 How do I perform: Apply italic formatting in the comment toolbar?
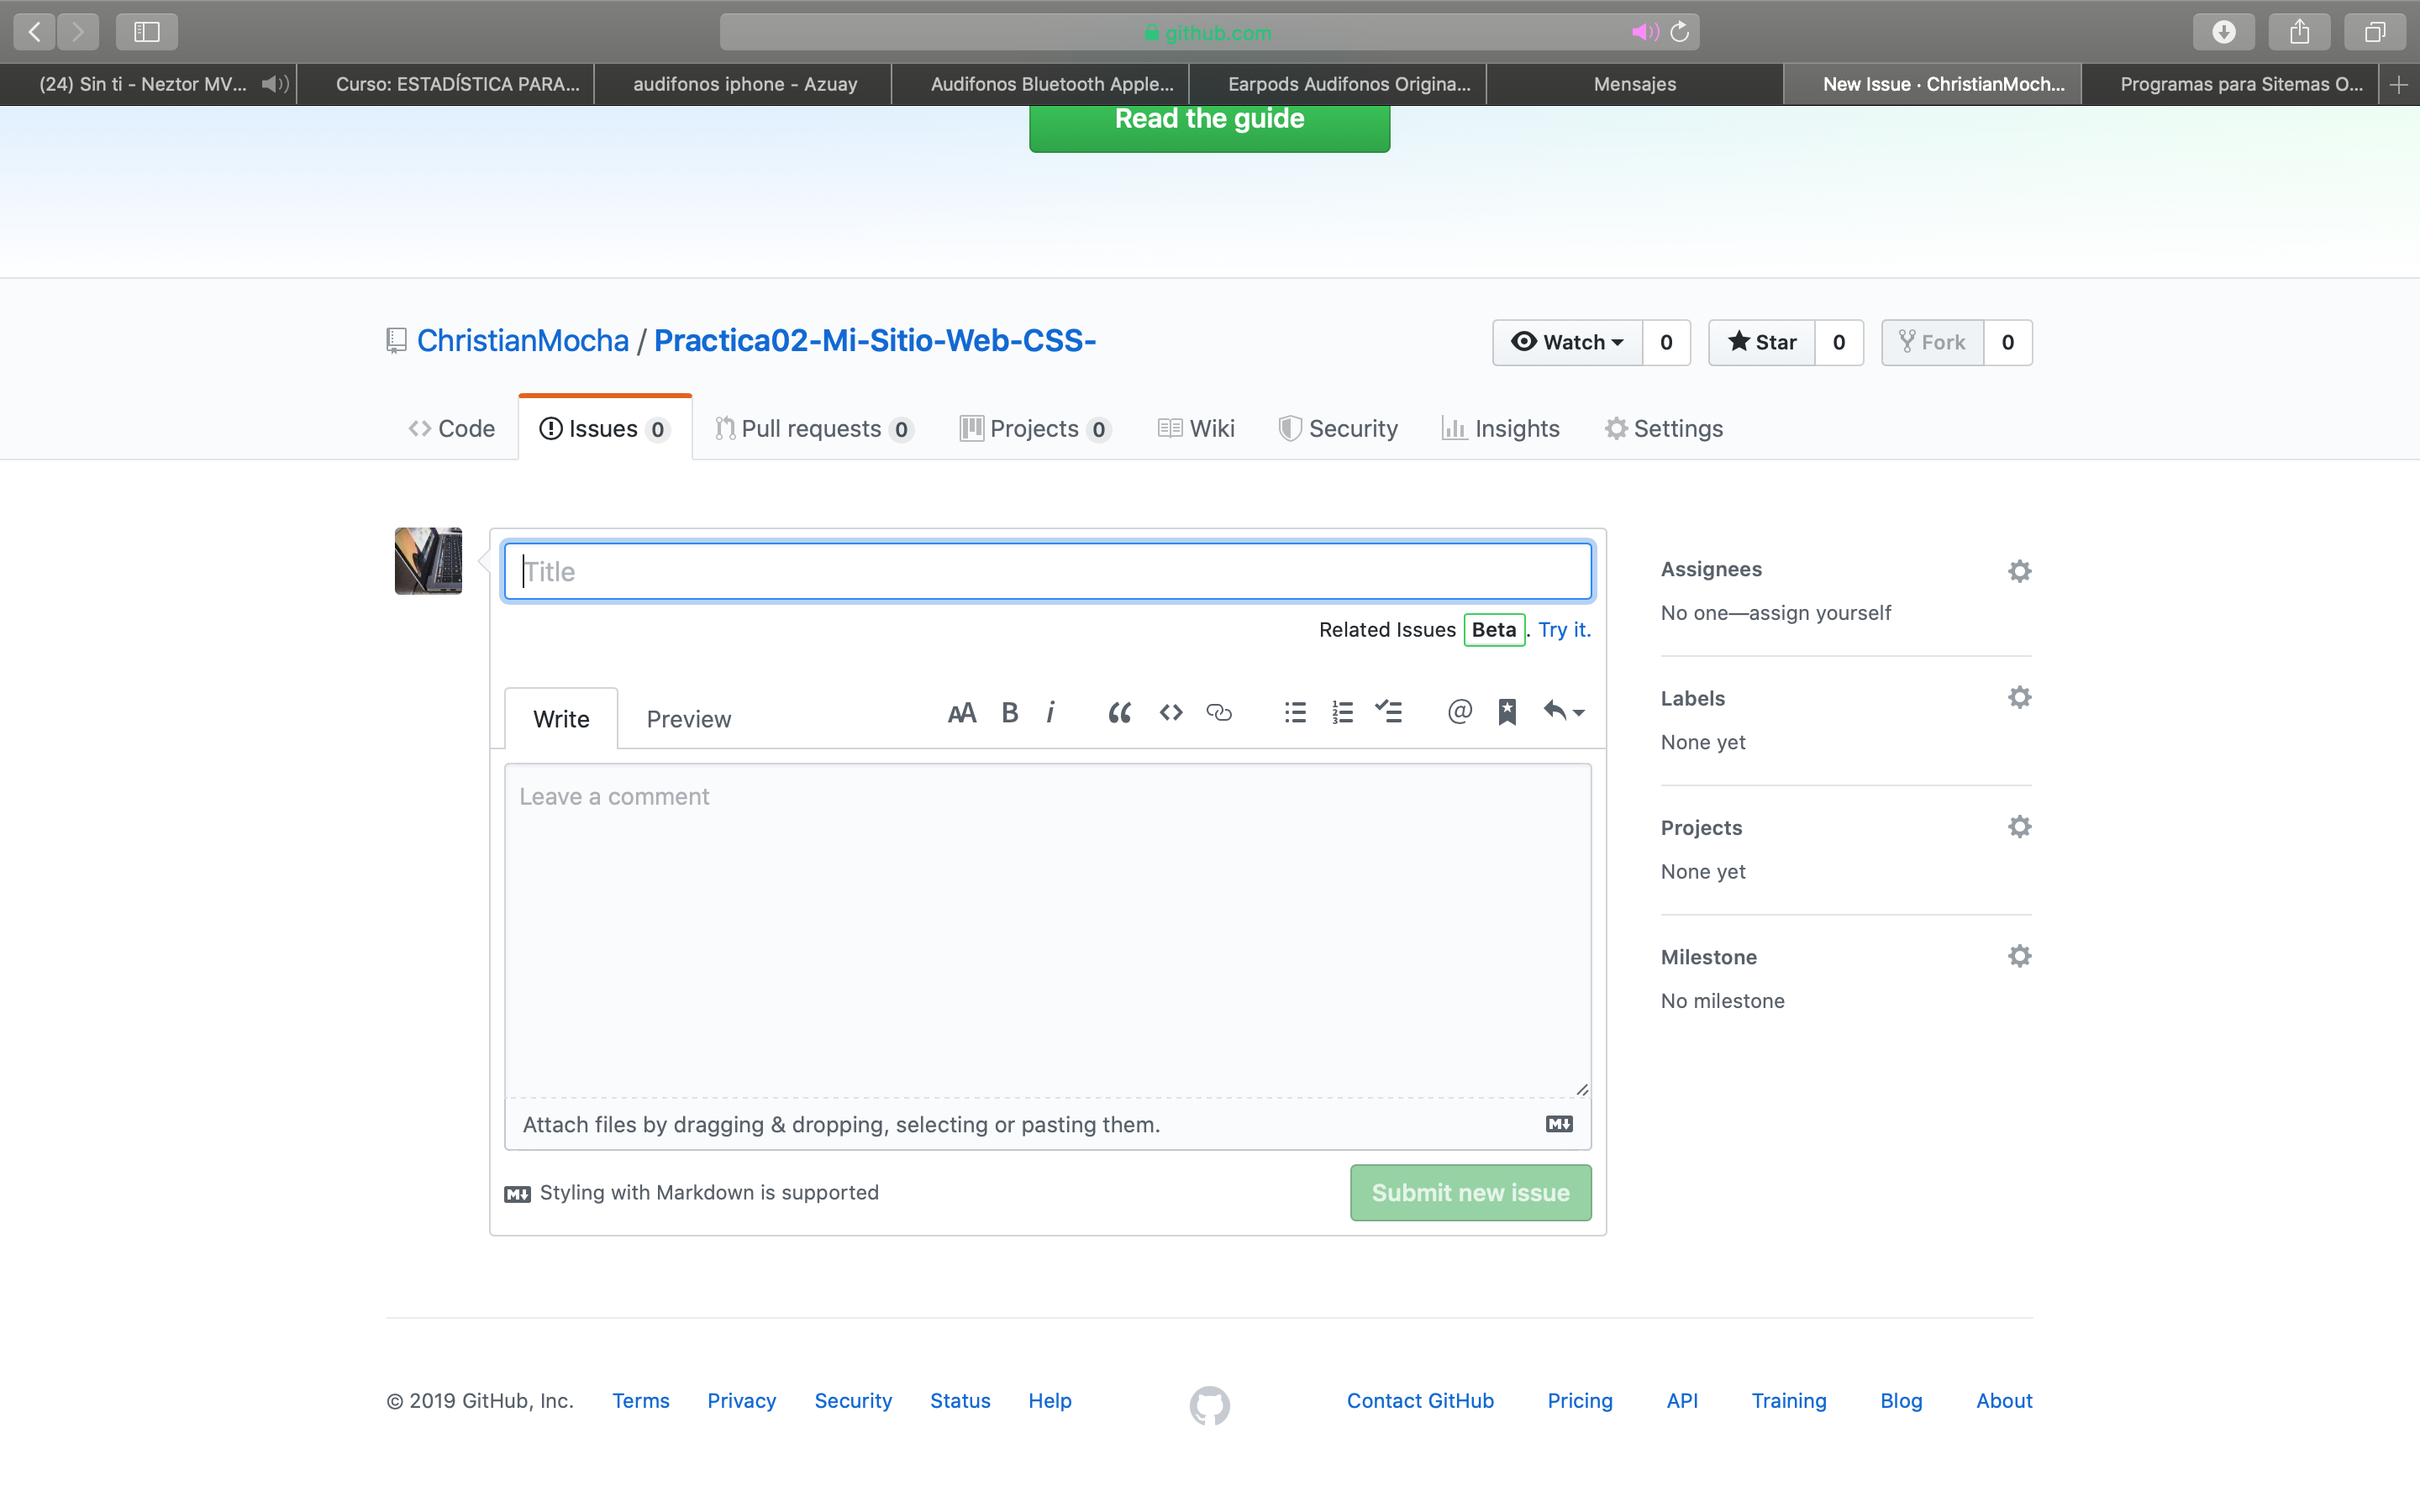pyautogui.click(x=1051, y=712)
